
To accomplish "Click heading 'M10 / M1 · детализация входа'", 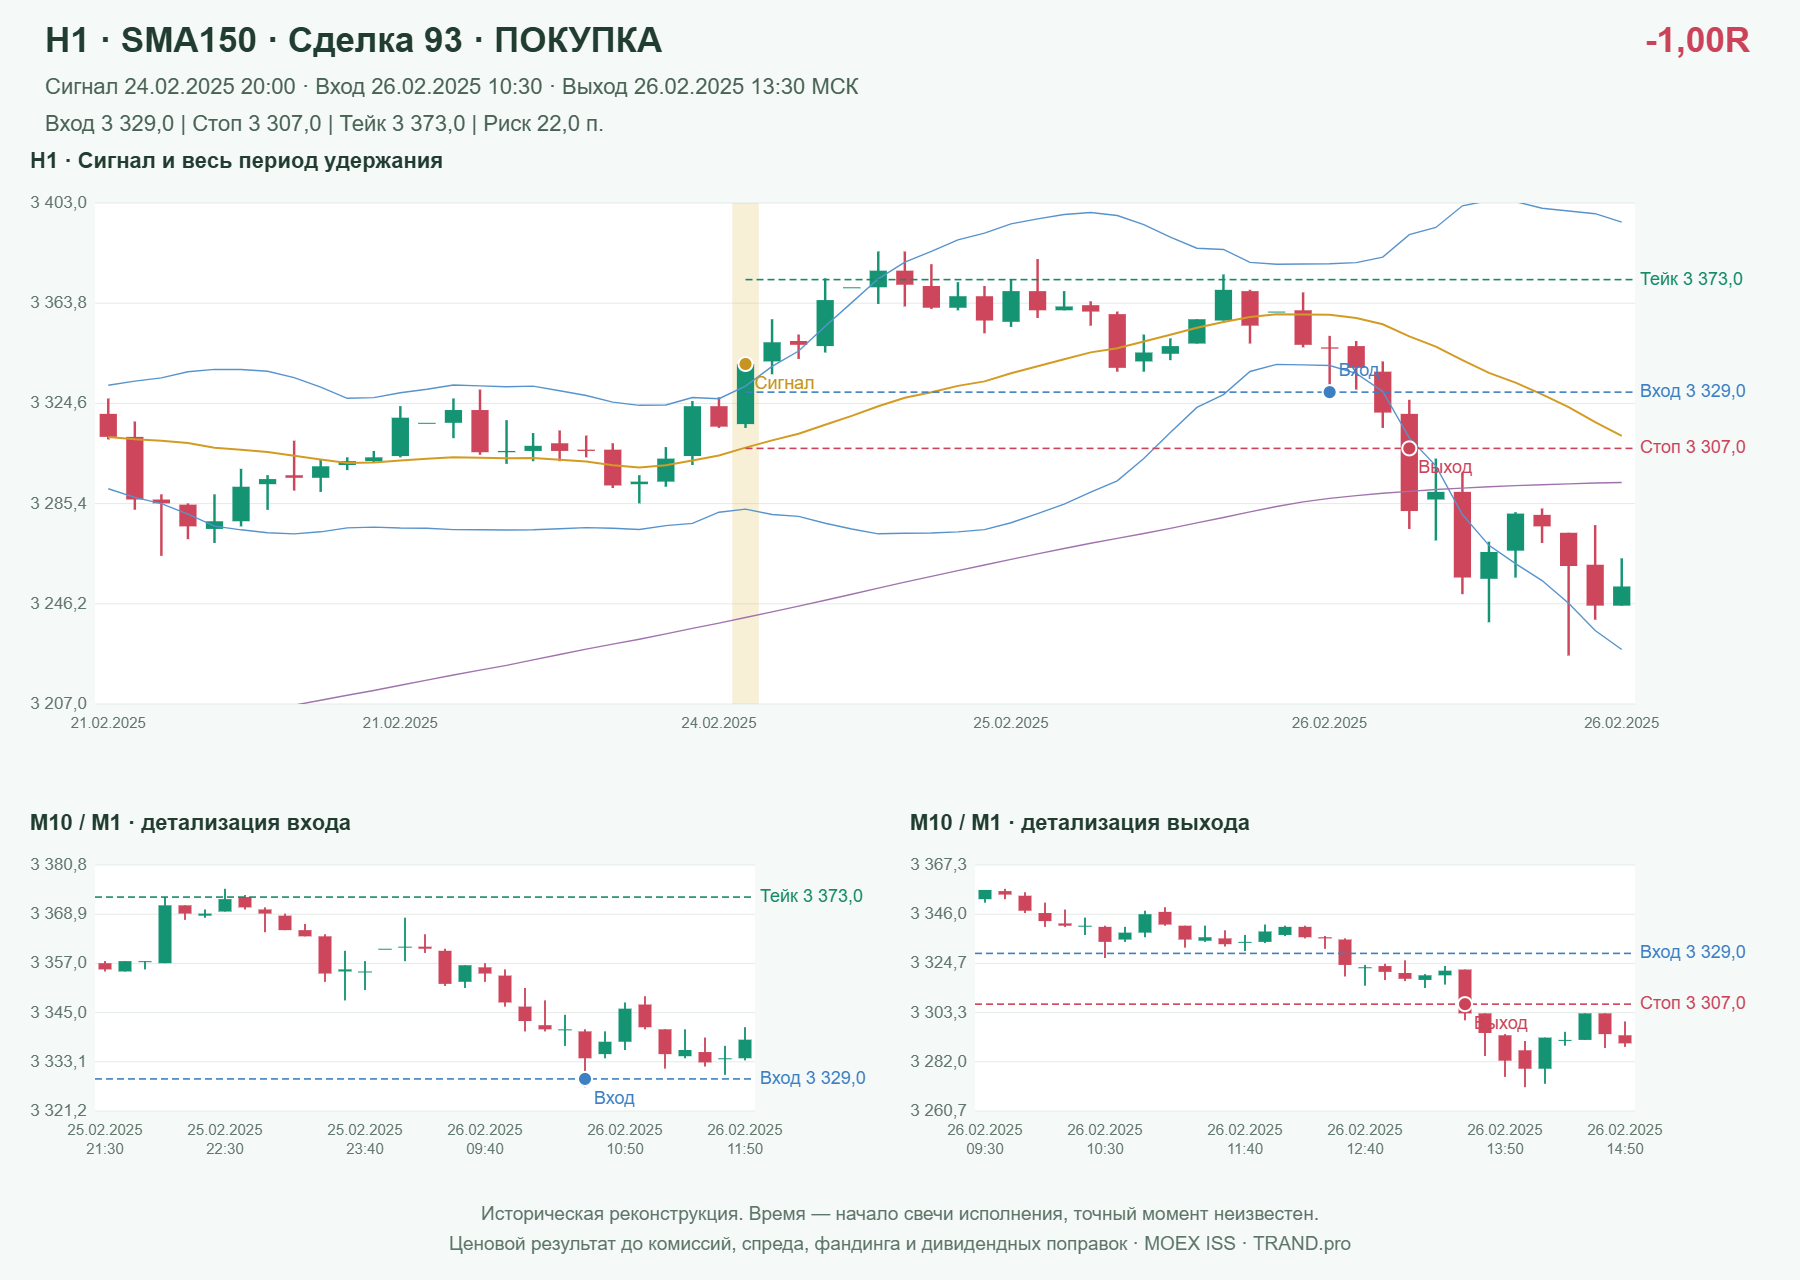I will tap(190, 823).
